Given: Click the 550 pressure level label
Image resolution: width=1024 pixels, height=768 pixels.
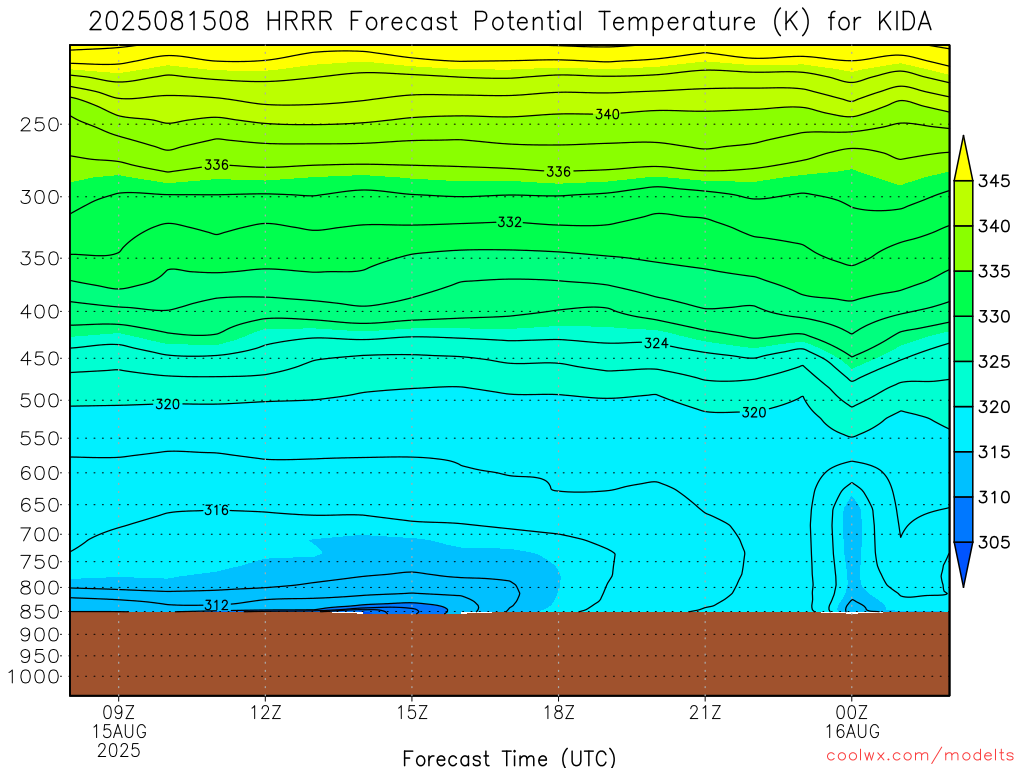Looking at the screenshot, I should coord(40,438).
